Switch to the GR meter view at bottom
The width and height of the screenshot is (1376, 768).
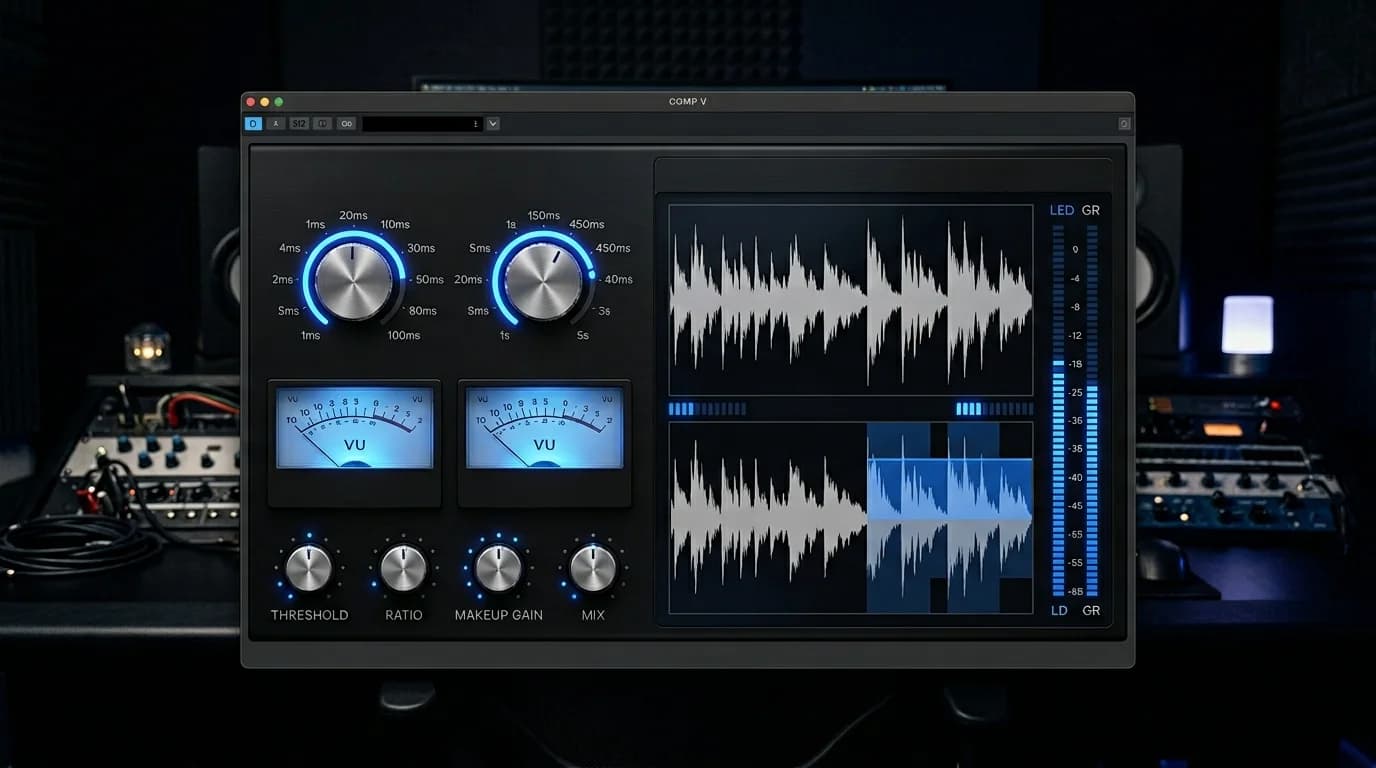(1090, 610)
